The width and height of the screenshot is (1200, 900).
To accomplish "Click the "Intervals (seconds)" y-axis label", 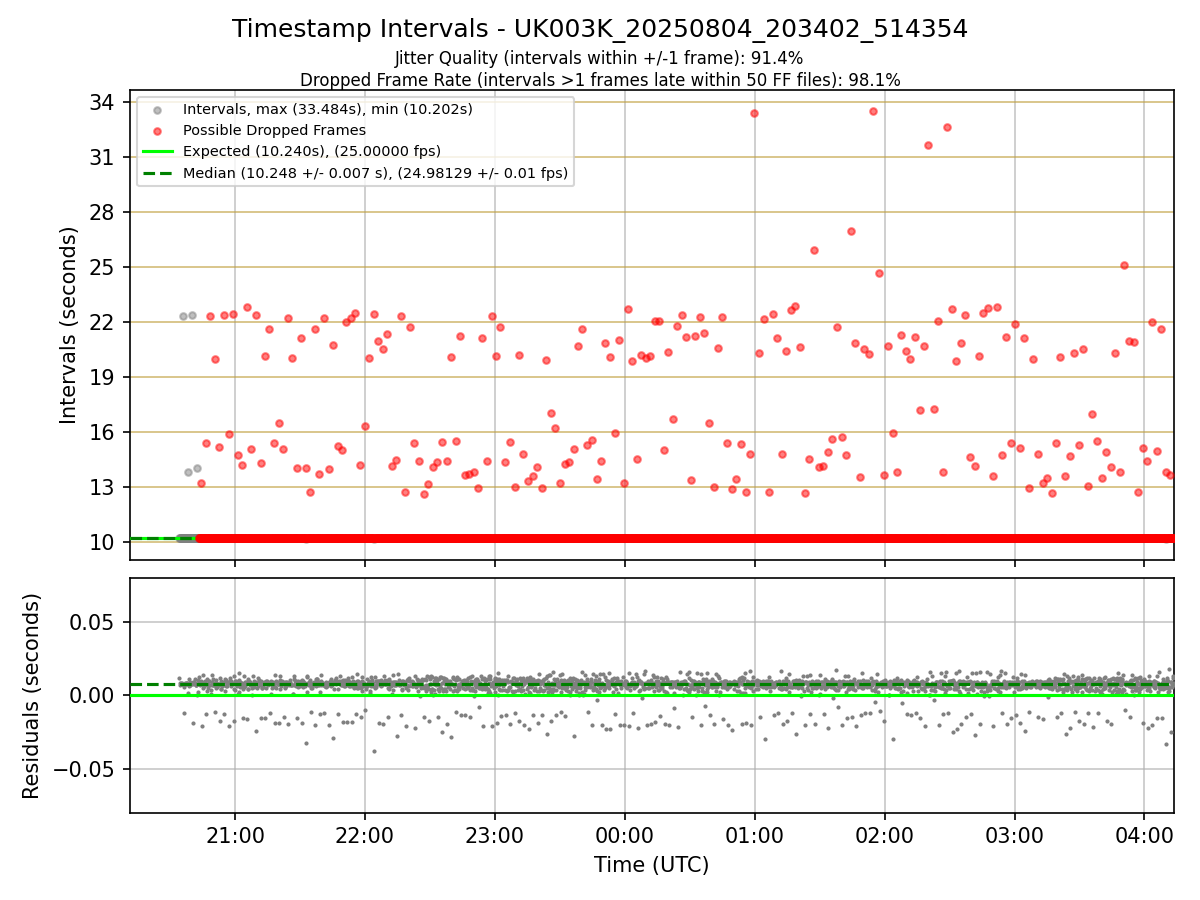I will [x=69, y=325].
